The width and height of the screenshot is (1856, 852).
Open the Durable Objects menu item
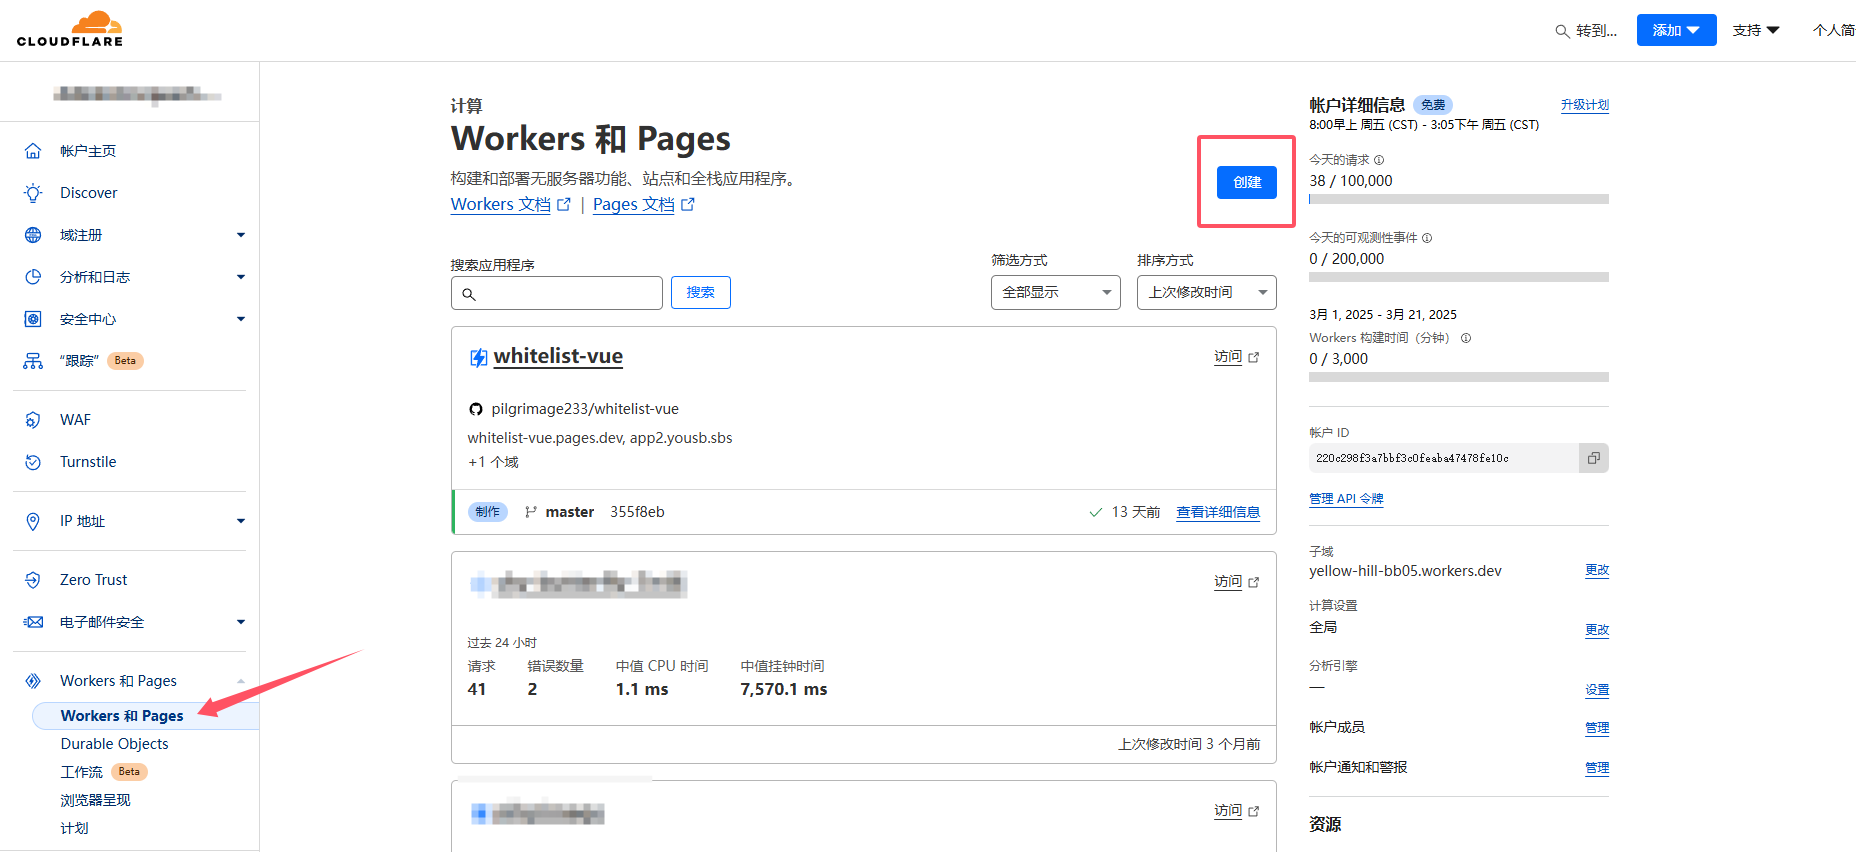[114, 744]
